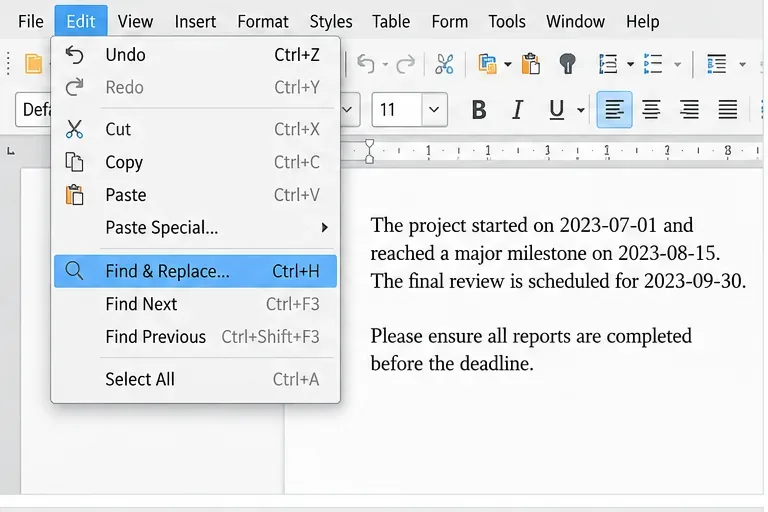Click the font size field showing 11
Image resolution: width=768 pixels, height=512 pixels.
point(397,109)
